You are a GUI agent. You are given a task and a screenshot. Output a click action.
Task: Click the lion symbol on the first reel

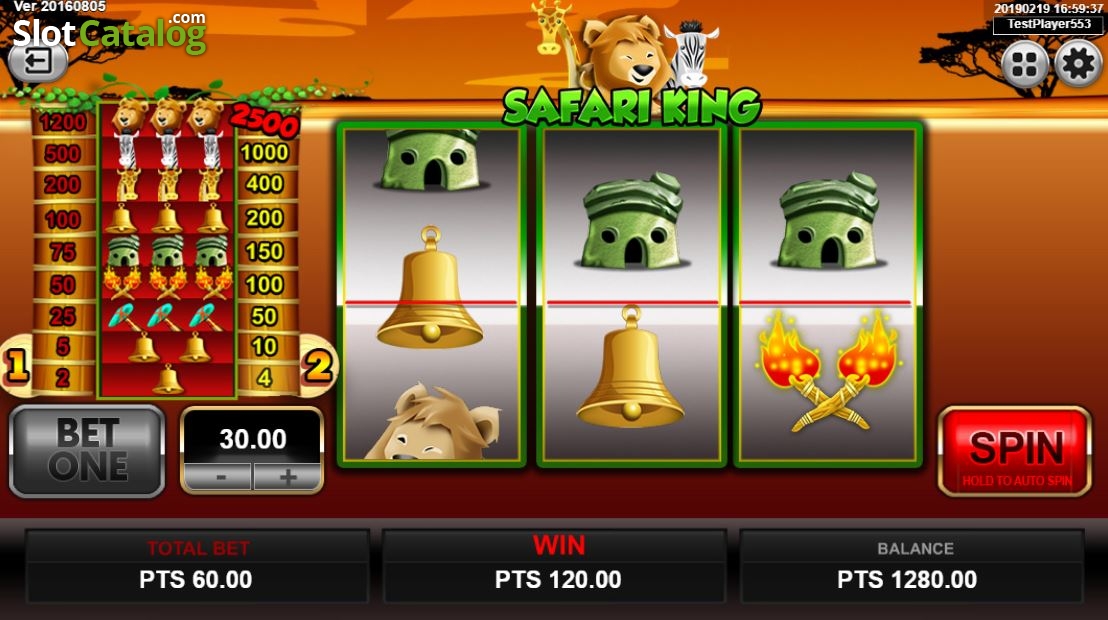coord(432,422)
